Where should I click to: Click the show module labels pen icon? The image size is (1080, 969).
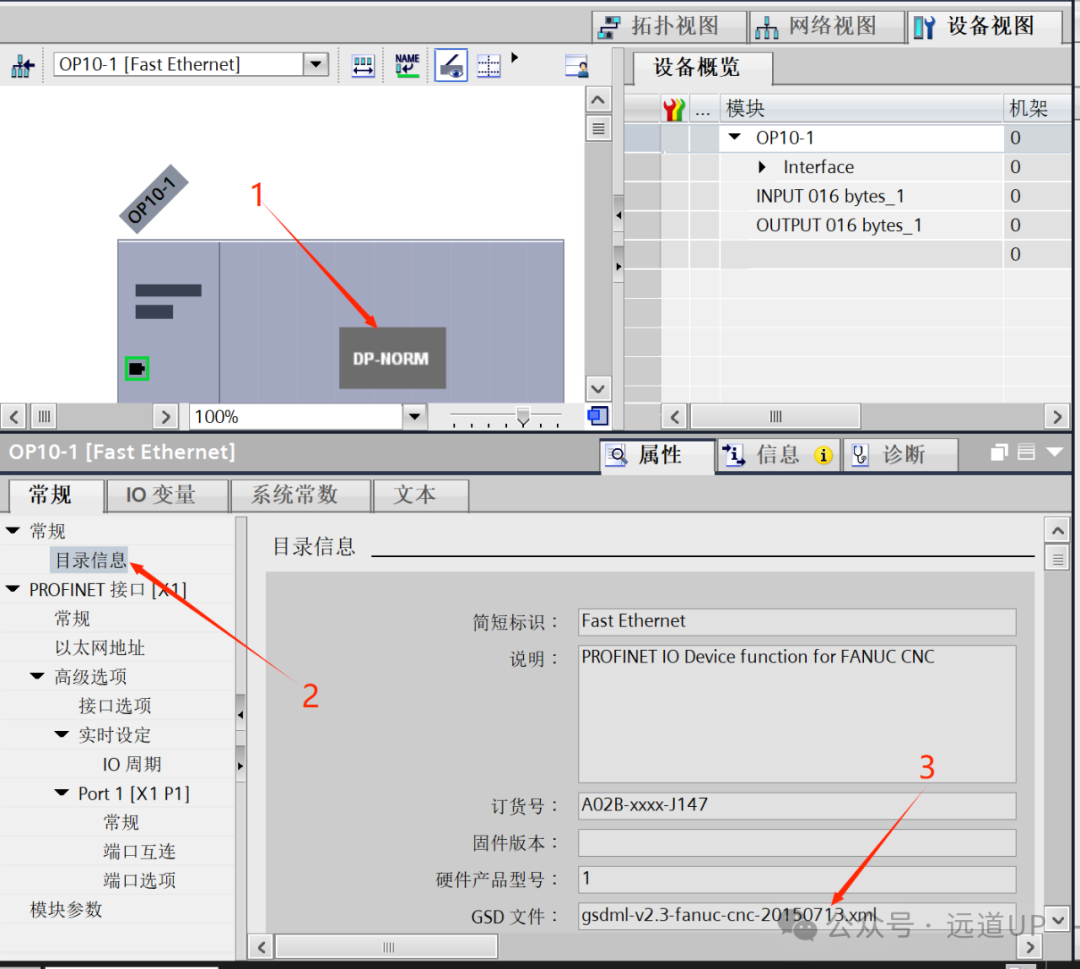pos(450,65)
